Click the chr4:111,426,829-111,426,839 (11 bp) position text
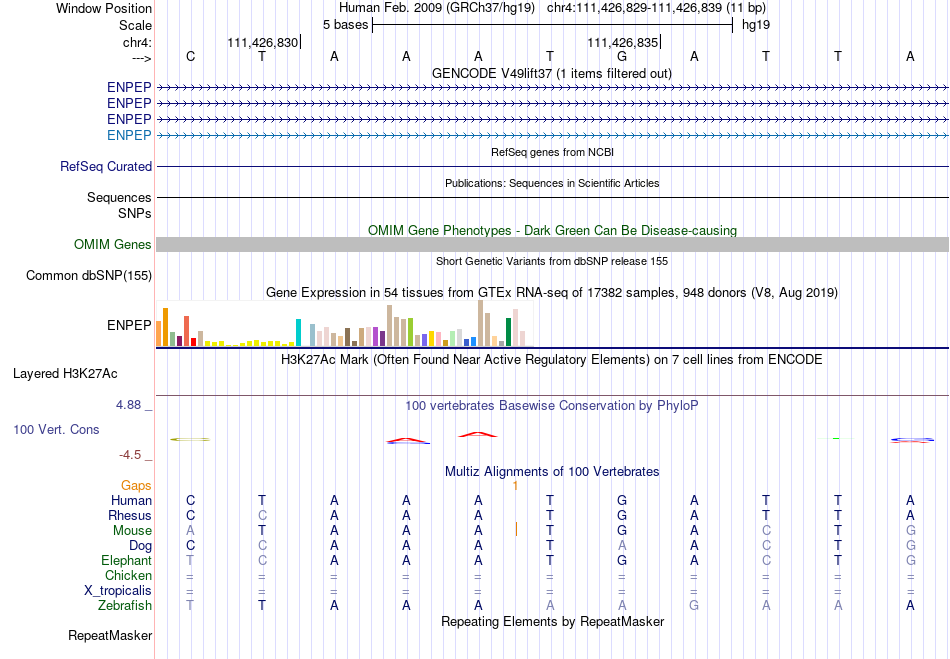This screenshot has height=659, width=950. pos(656,8)
